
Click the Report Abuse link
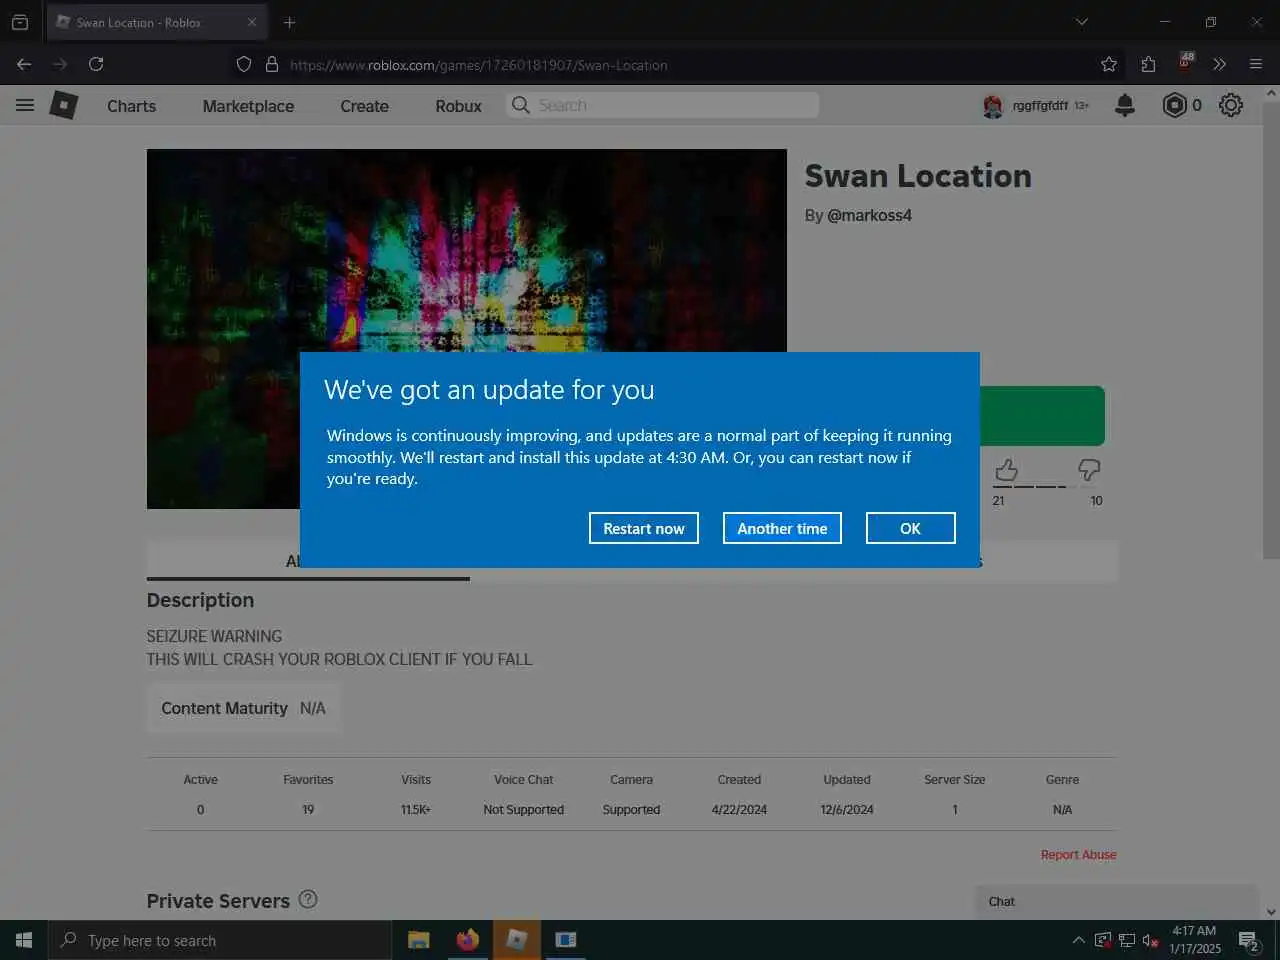pos(1078,855)
